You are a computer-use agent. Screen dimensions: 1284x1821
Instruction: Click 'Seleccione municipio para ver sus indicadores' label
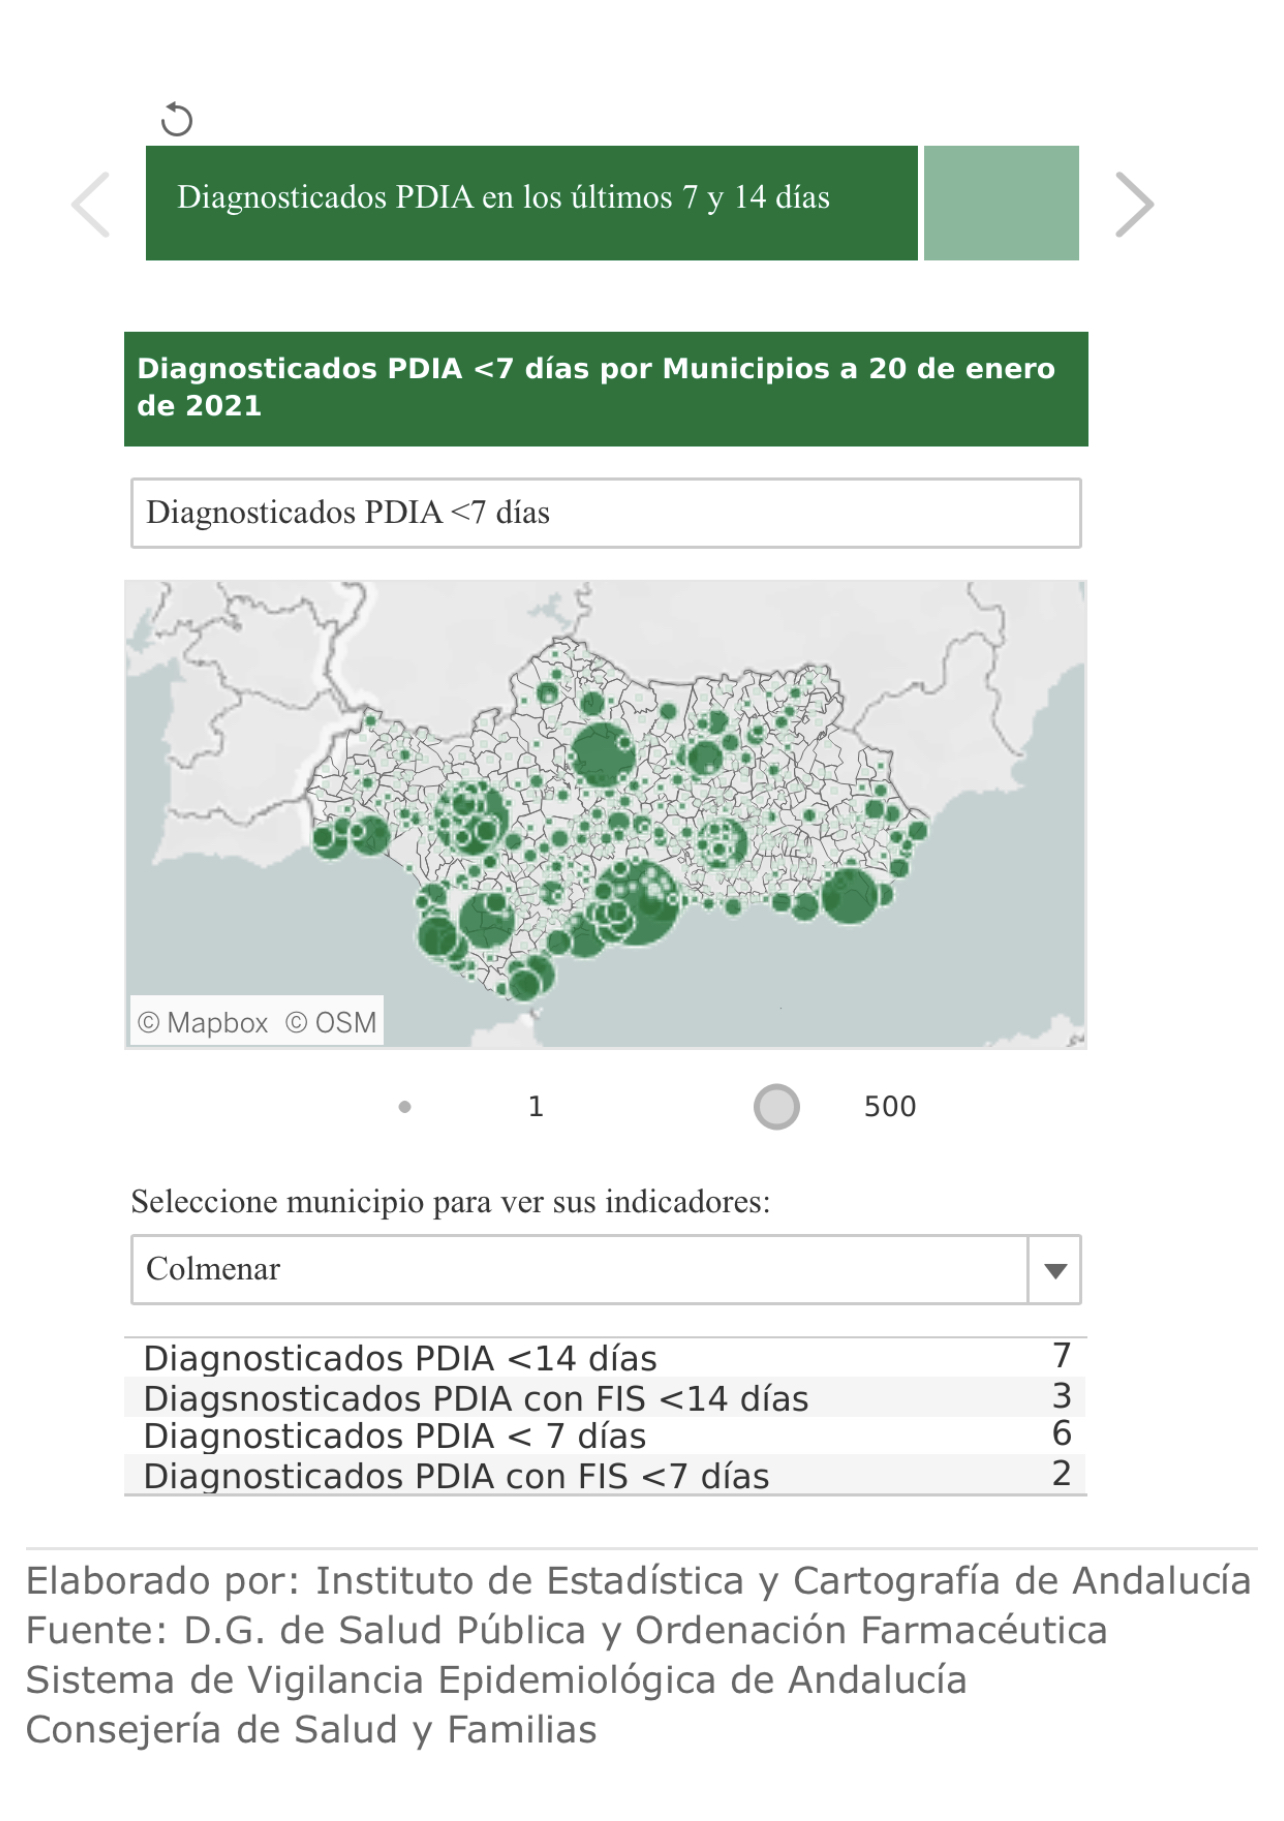[x=451, y=1201]
